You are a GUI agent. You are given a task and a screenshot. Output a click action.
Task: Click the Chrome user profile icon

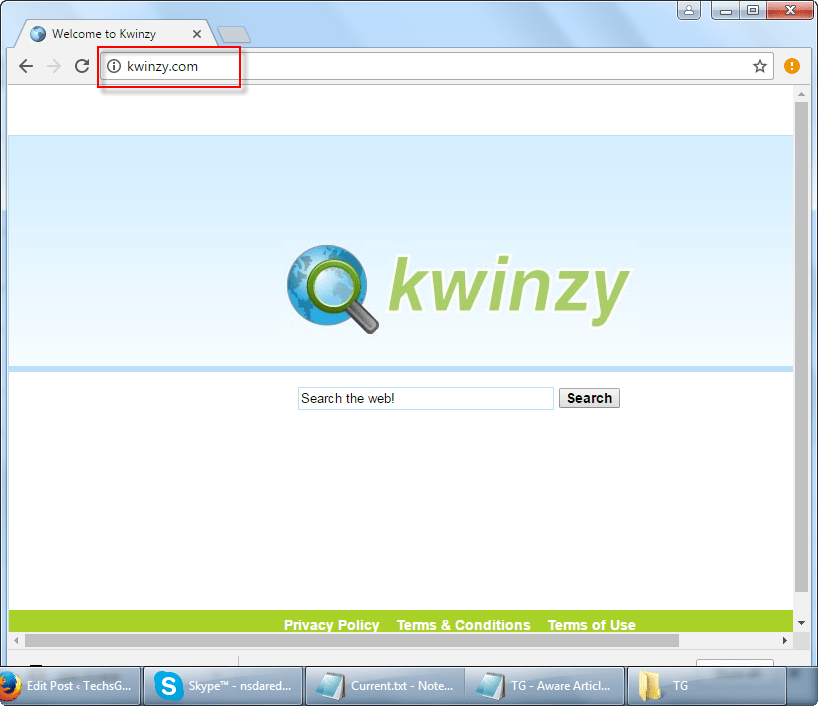(x=689, y=10)
